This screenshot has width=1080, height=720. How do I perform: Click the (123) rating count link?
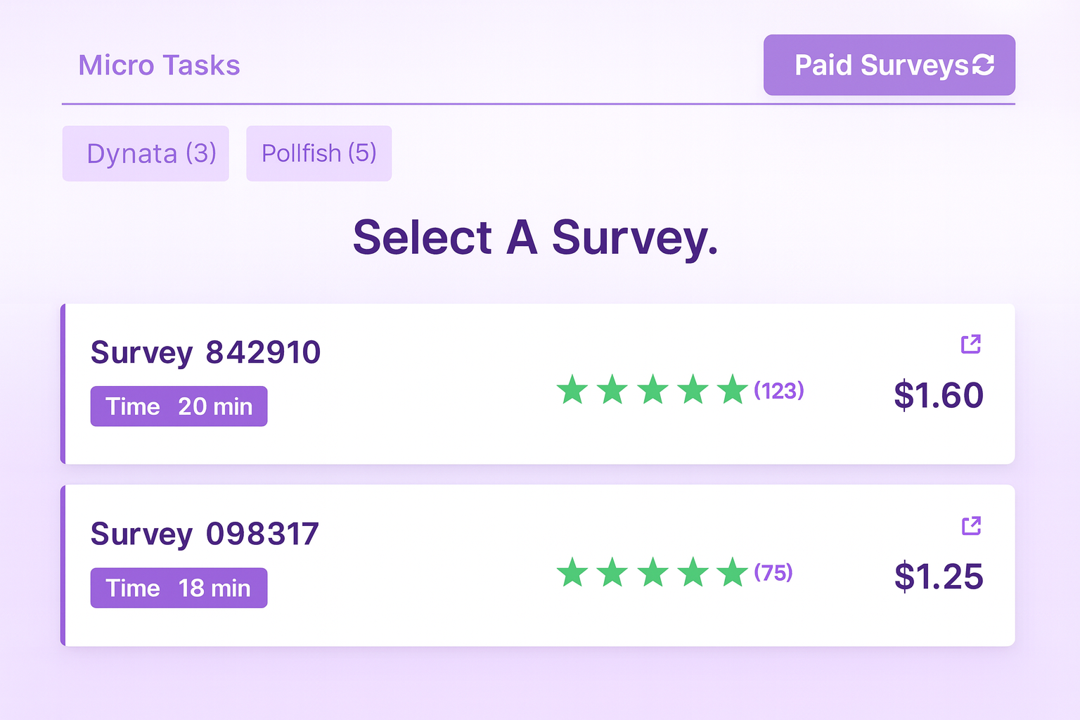pyautogui.click(x=780, y=391)
